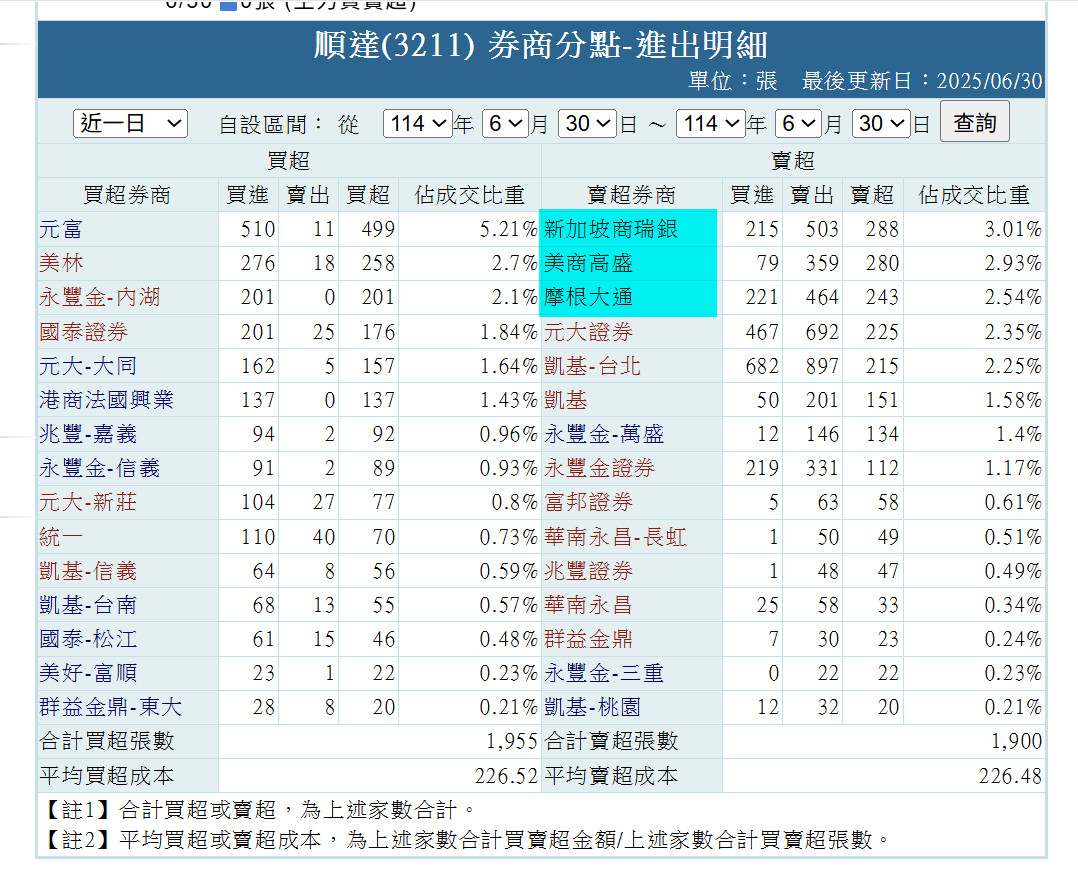Select the 3.01% share value for 新加坡商瑞銀

[1013, 229]
